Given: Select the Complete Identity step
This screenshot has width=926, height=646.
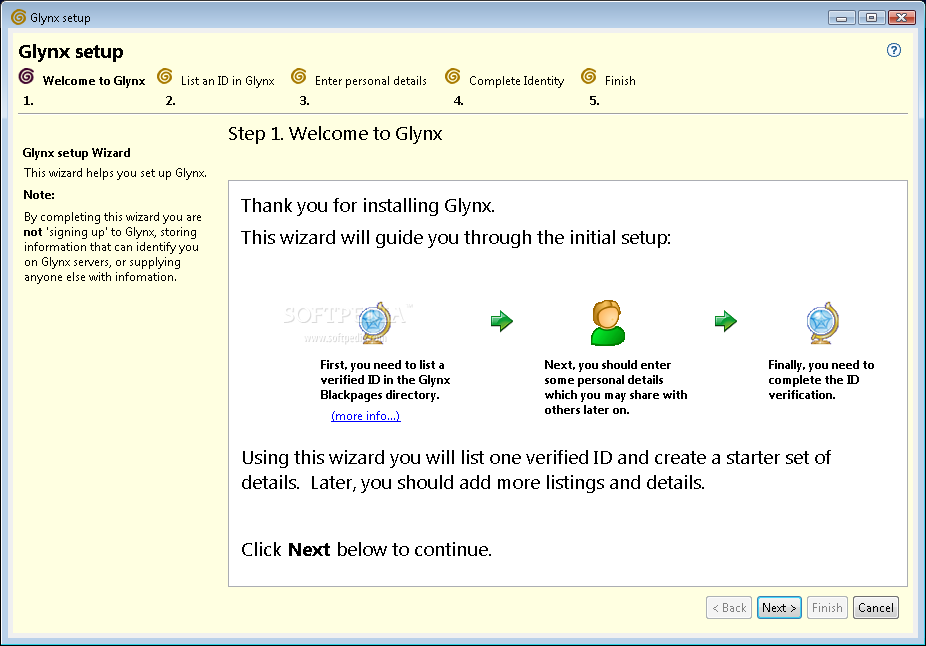Looking at the screenshot, I should point(517,81).
